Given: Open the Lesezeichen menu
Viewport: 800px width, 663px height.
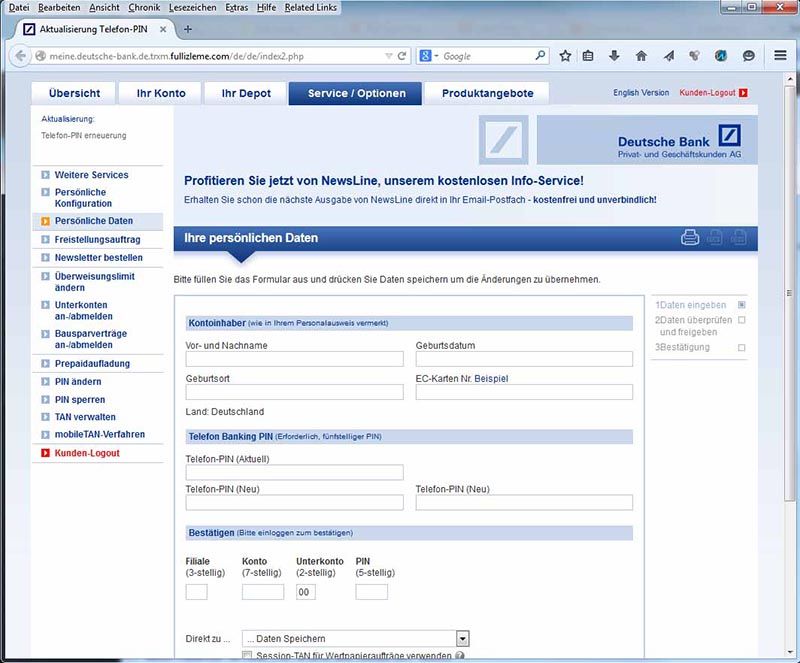Looking at the screenshot, I should pos(192,8).
